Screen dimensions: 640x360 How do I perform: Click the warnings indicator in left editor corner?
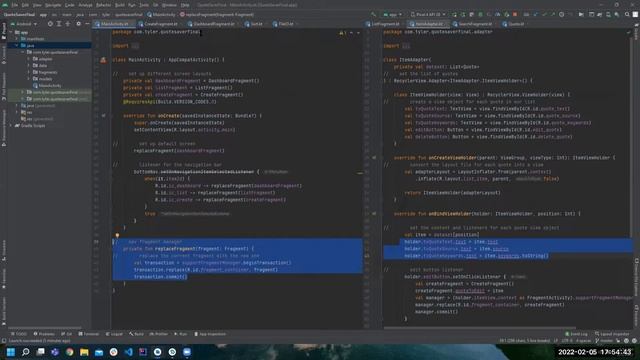click(342, 33)
